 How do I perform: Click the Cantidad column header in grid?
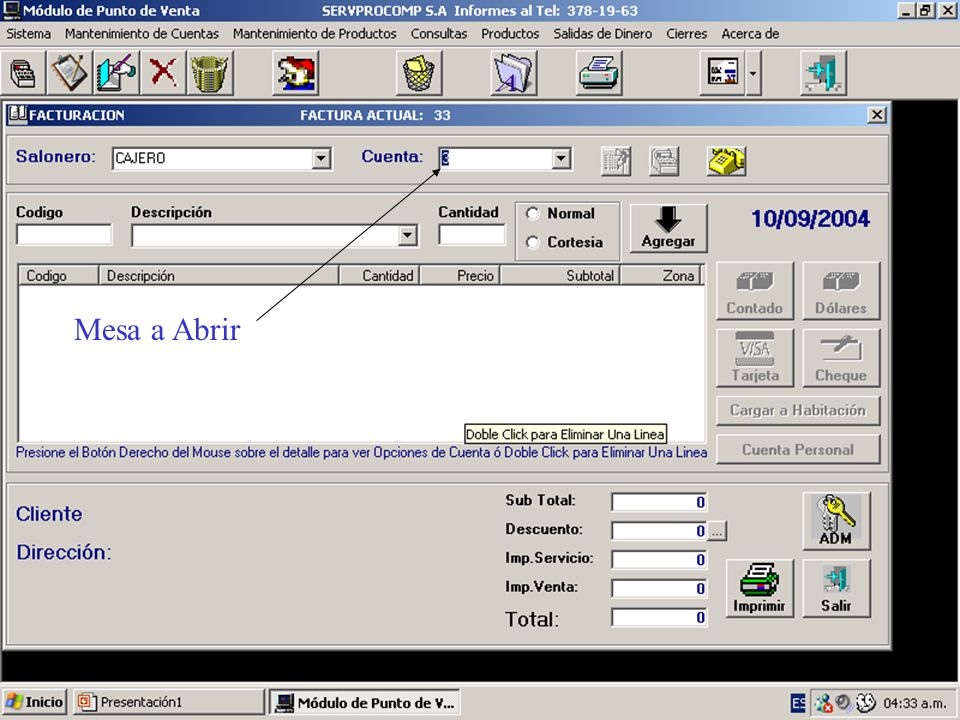coord(380,276)
